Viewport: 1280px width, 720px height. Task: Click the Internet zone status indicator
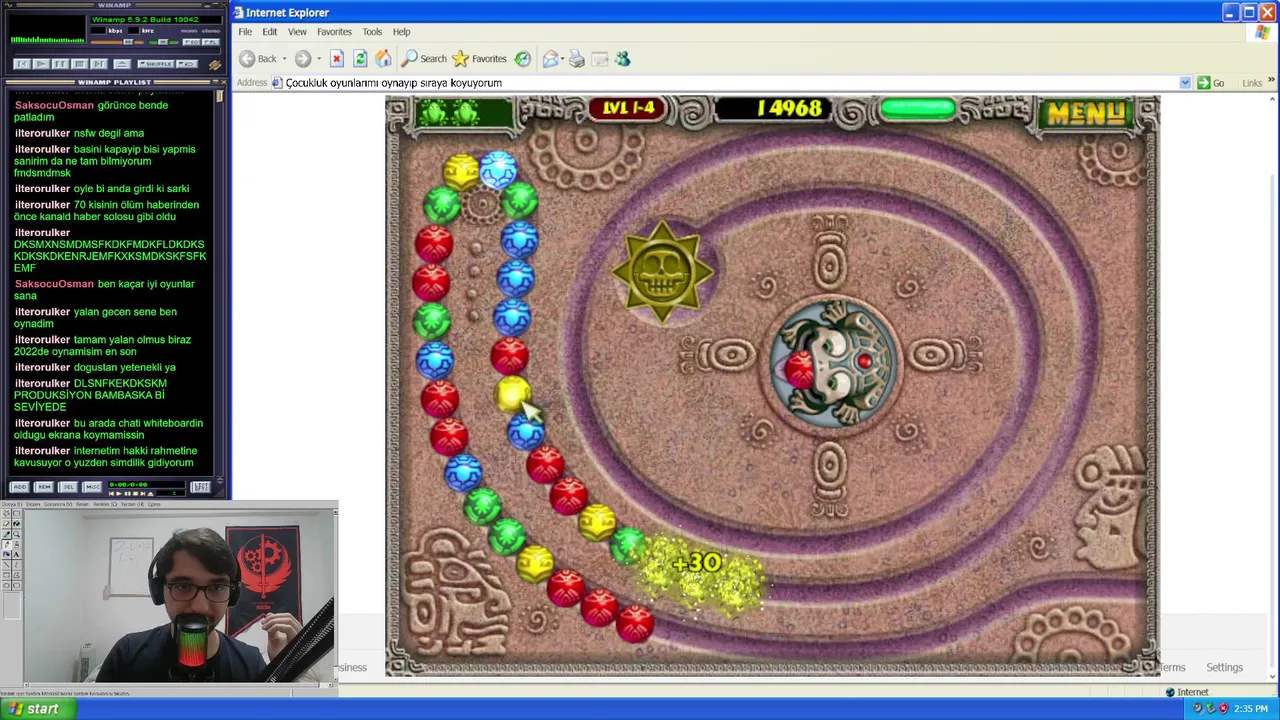coord(1187,692)
